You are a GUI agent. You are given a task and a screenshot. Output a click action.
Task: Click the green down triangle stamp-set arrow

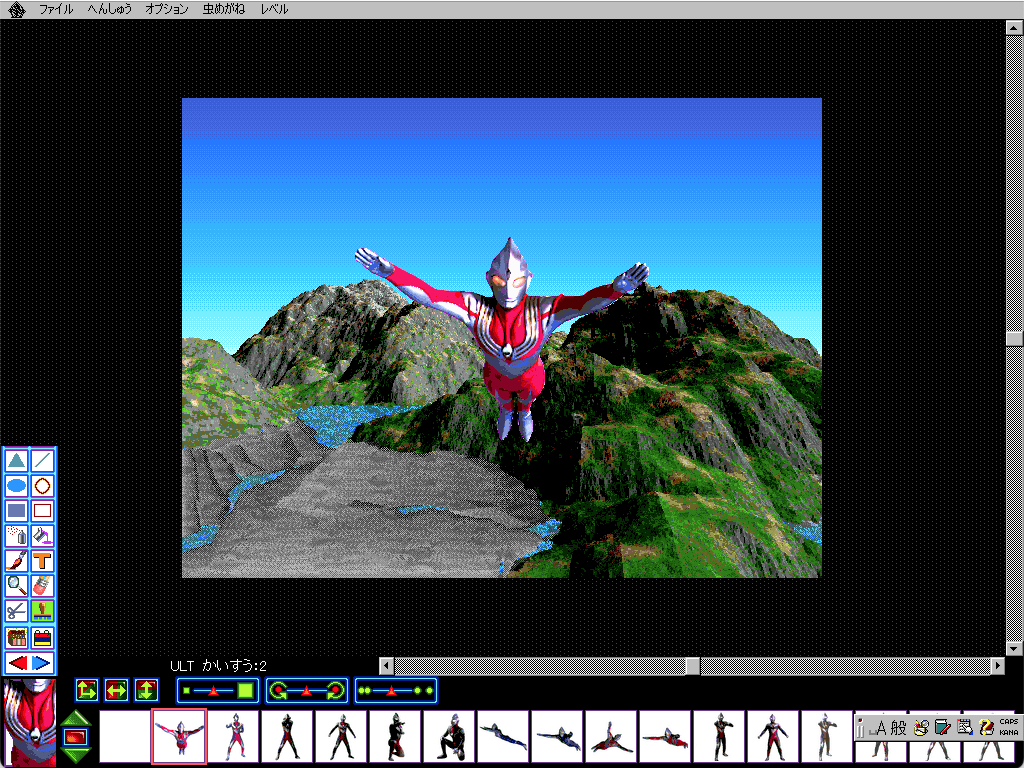pos(76,755)
